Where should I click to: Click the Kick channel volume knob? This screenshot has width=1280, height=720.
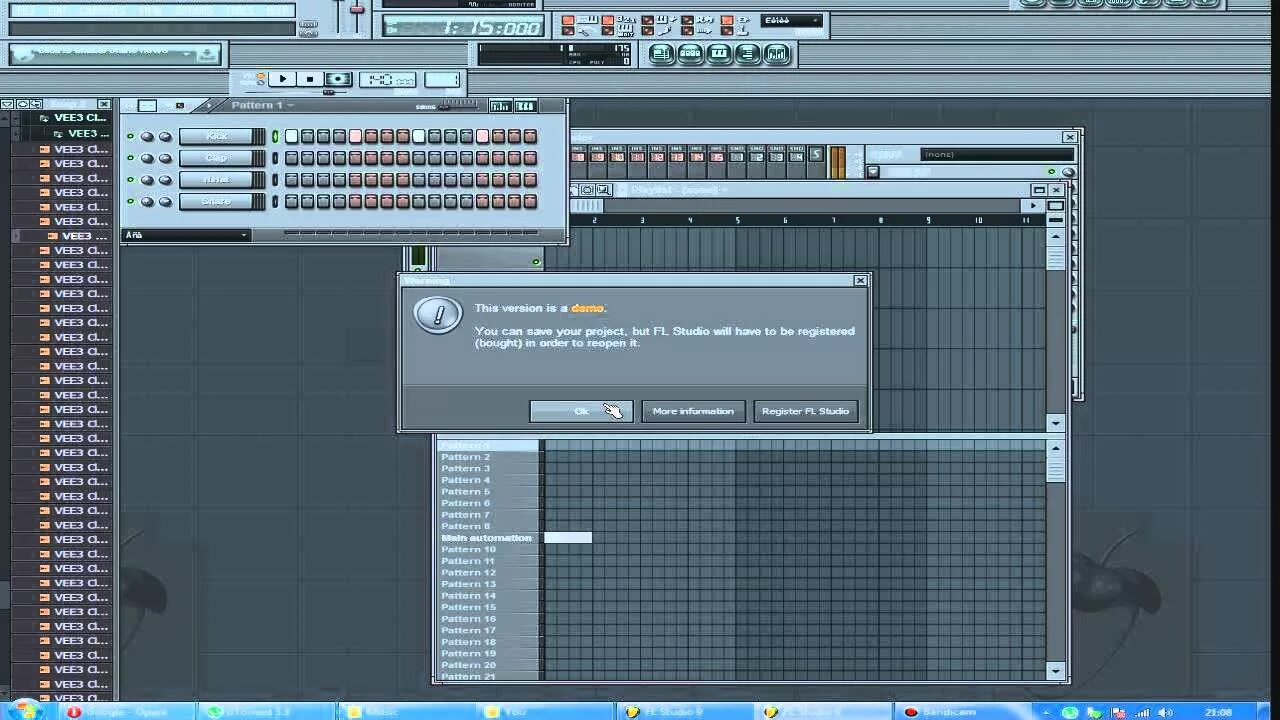(164, 137)
